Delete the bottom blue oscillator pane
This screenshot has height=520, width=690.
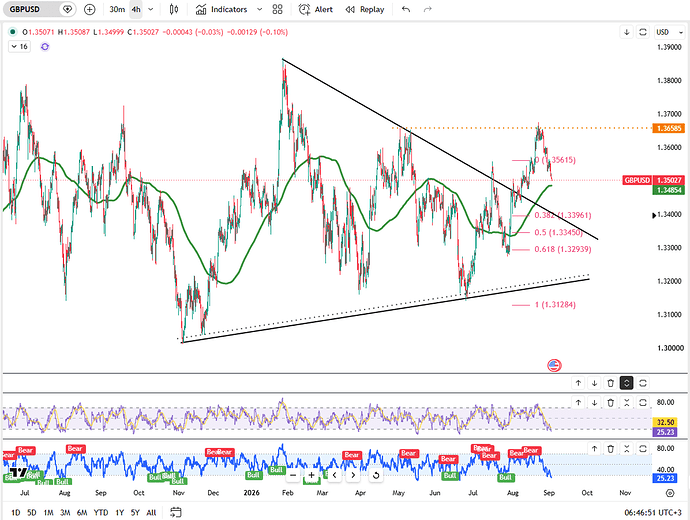[610, 448]
